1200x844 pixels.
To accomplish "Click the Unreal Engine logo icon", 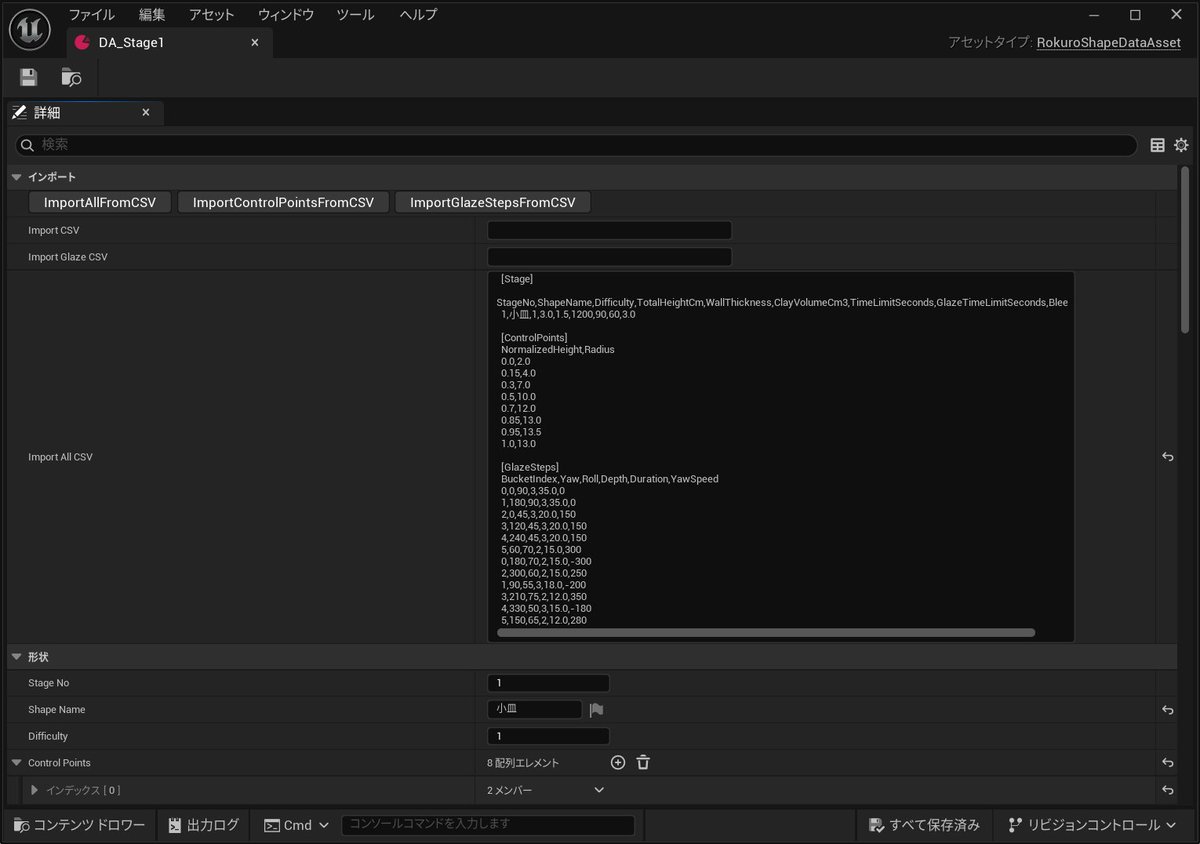I will click(x=30, y=30).
